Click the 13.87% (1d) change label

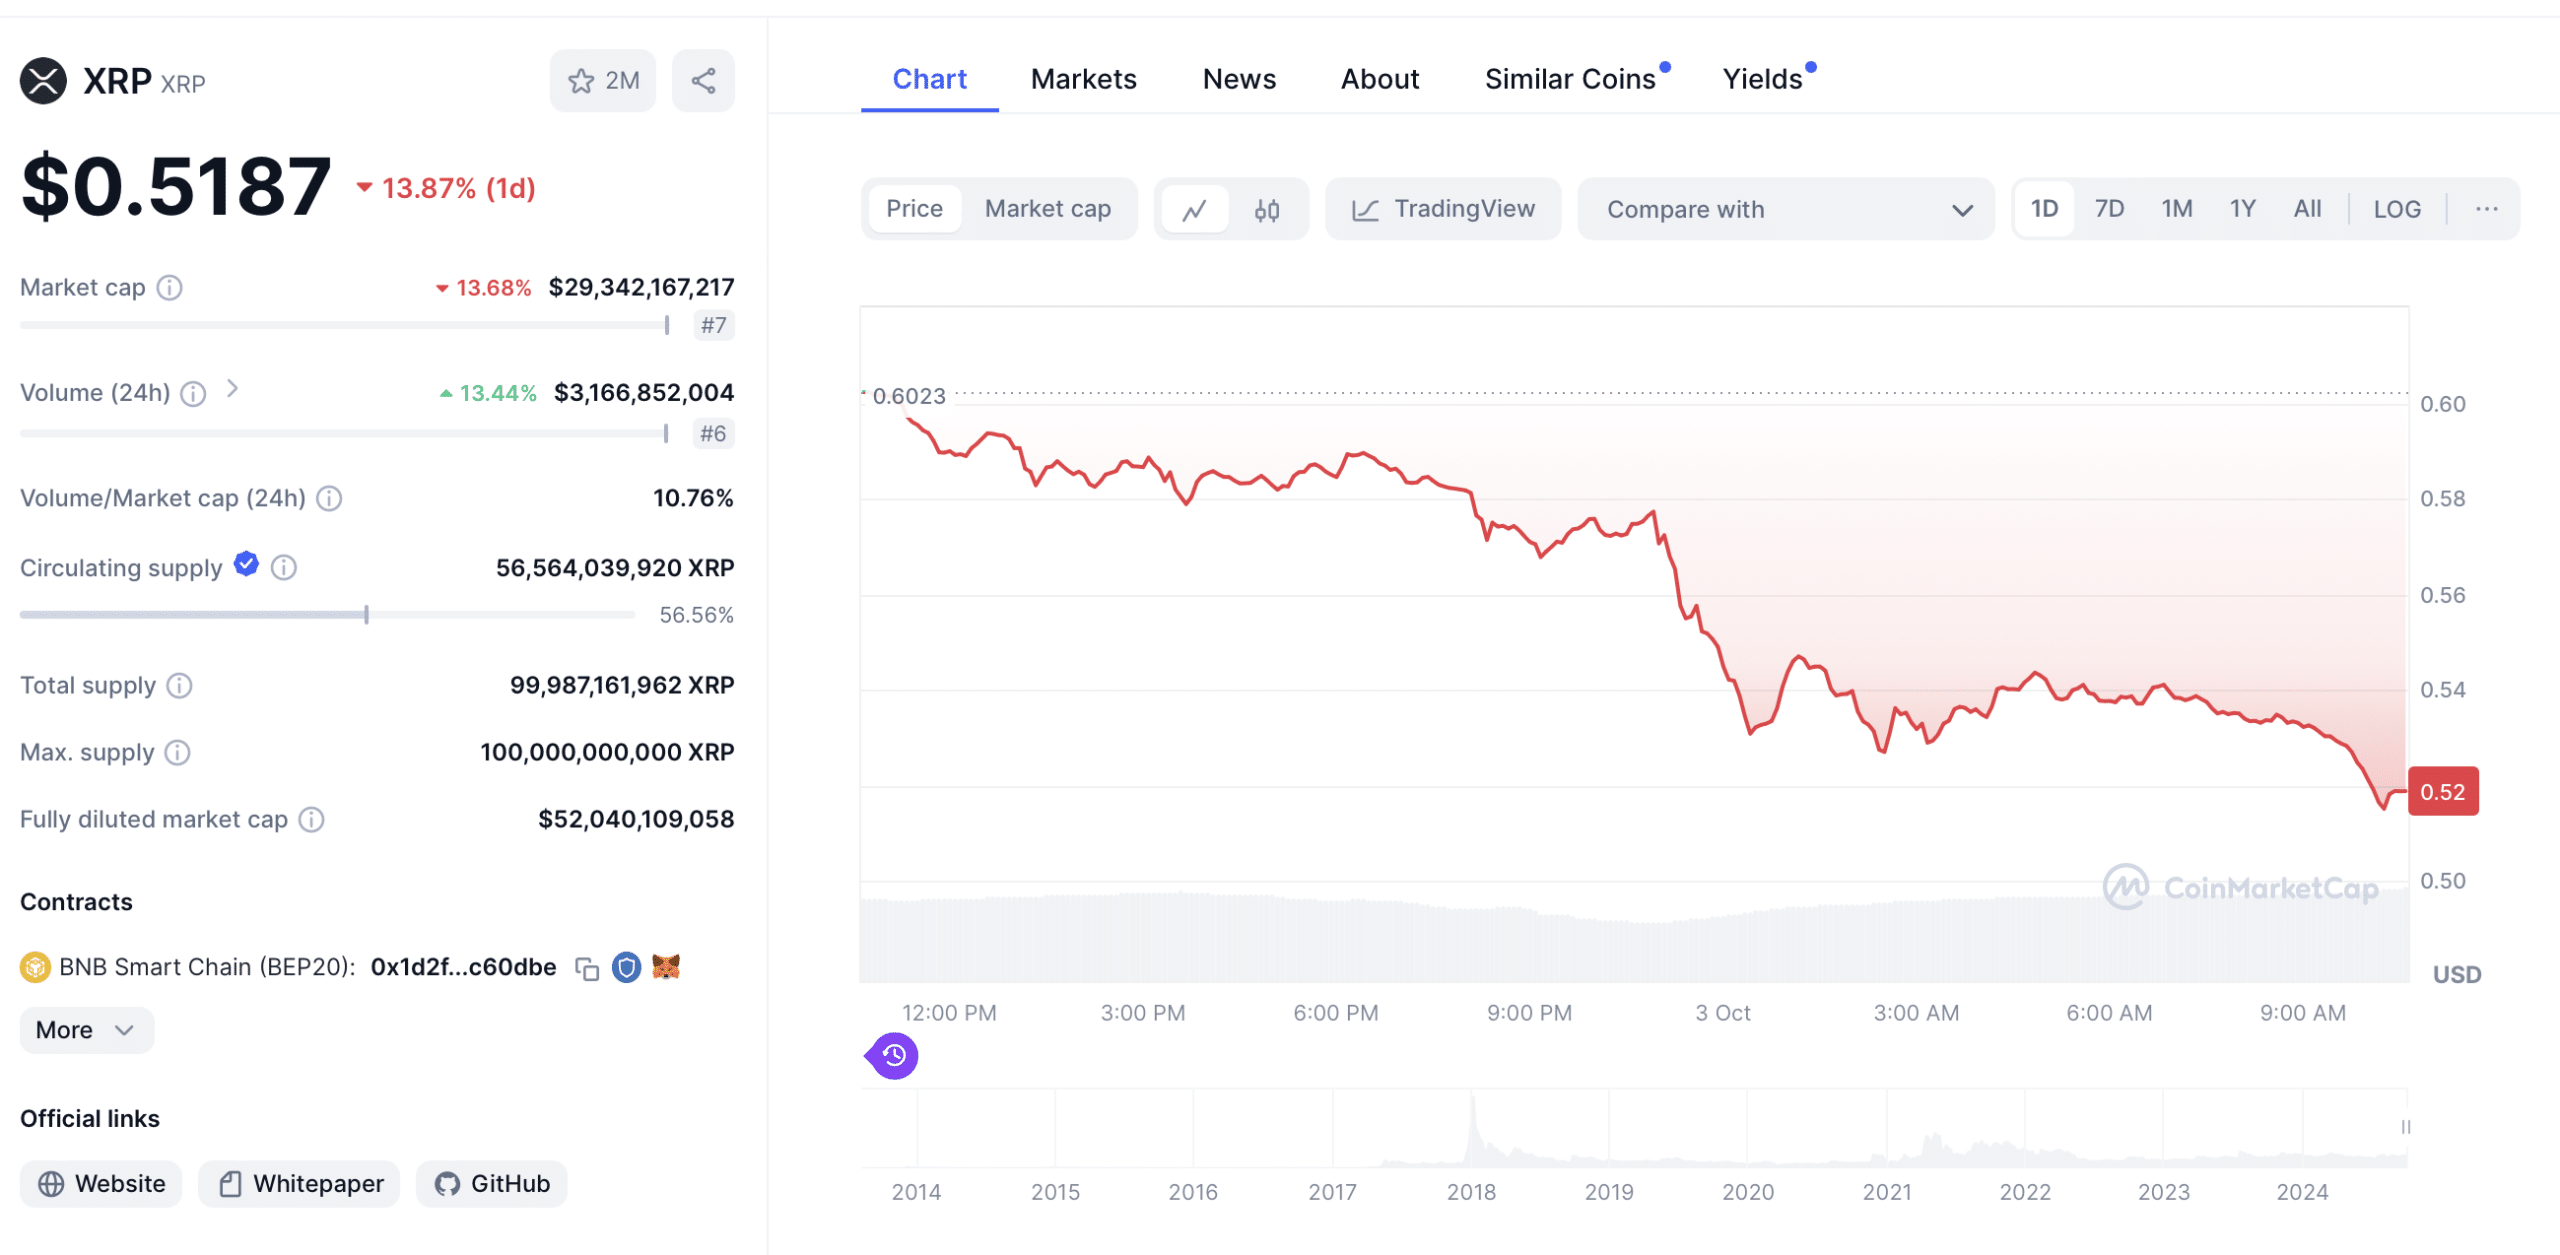(446, 189)
